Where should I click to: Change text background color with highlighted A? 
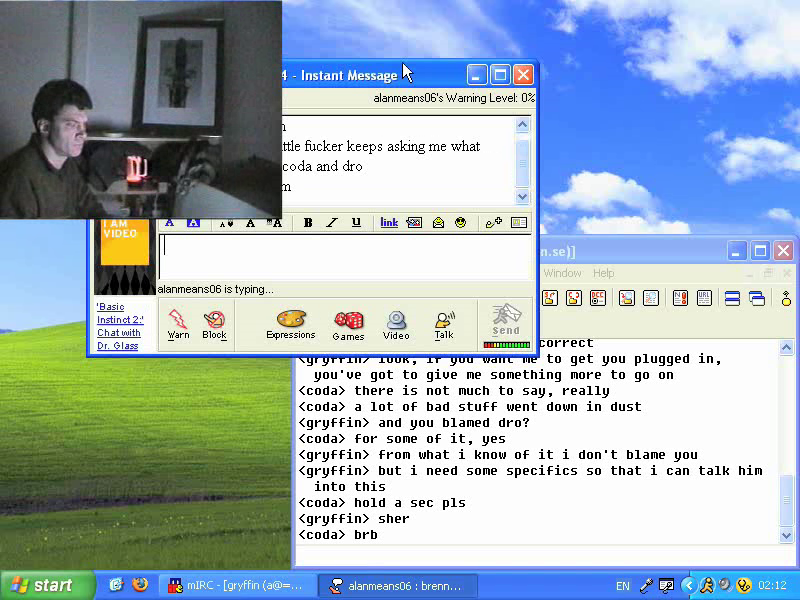(x=193, y=223)
